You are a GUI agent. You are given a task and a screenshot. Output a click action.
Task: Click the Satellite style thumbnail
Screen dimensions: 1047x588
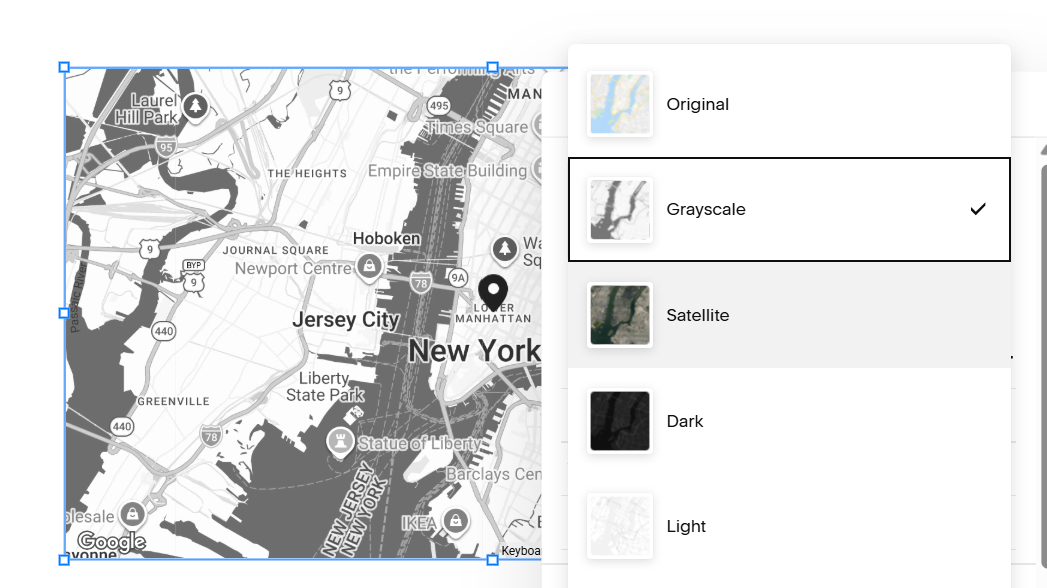pyautogui.click(x=620, y=315)
